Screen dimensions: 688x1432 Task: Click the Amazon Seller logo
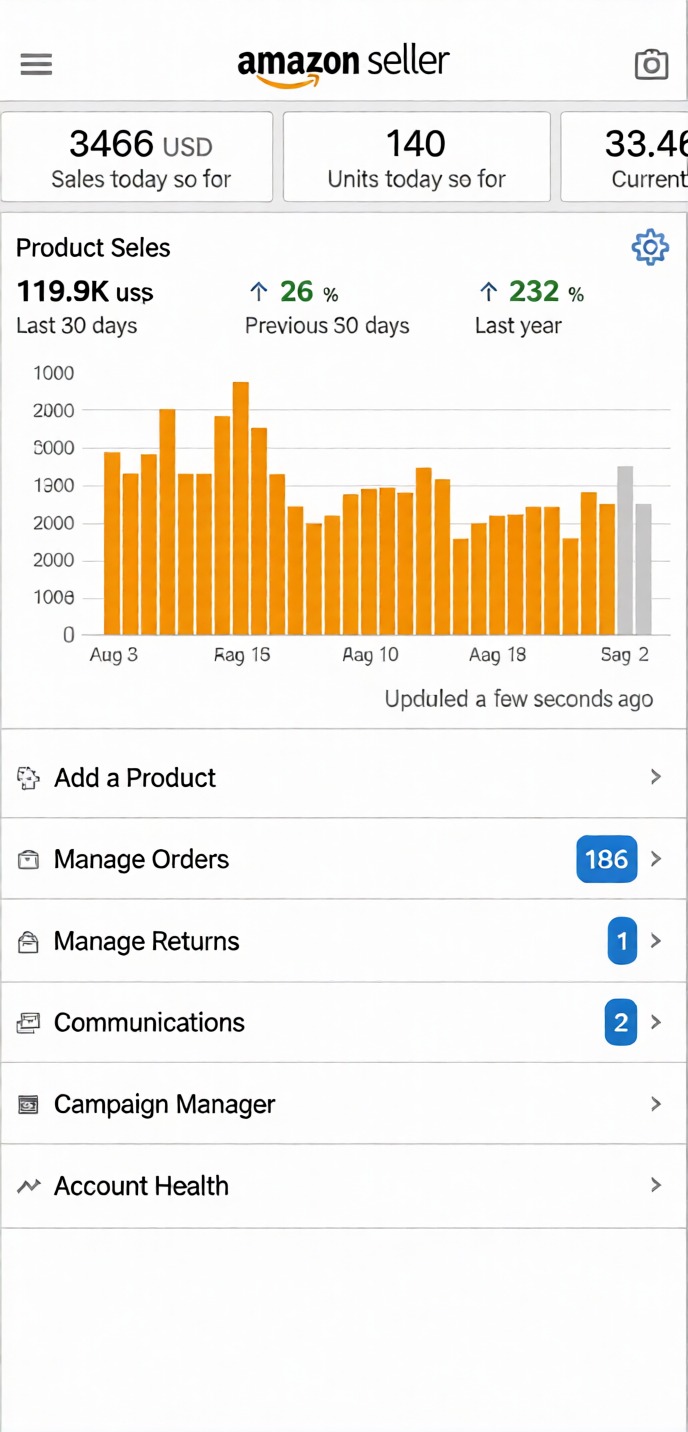coord(343,65)
